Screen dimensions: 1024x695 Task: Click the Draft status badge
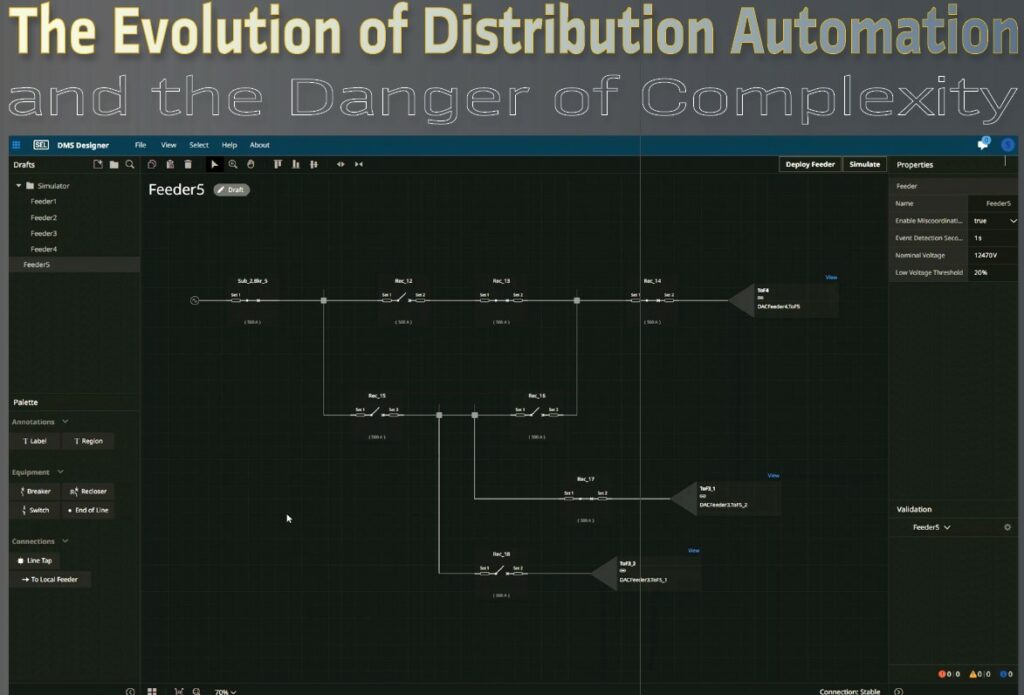pyautogui.click(x=231, y=189)
